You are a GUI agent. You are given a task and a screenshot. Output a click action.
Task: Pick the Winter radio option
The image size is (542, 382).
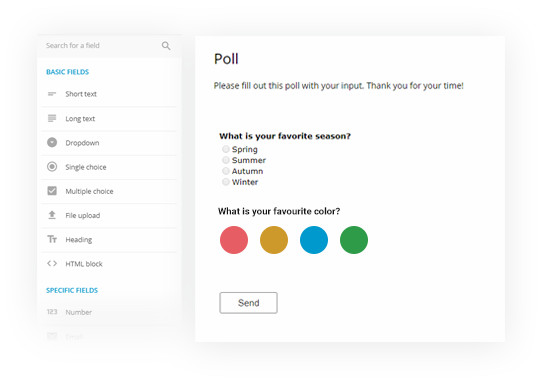pos(226,182)
